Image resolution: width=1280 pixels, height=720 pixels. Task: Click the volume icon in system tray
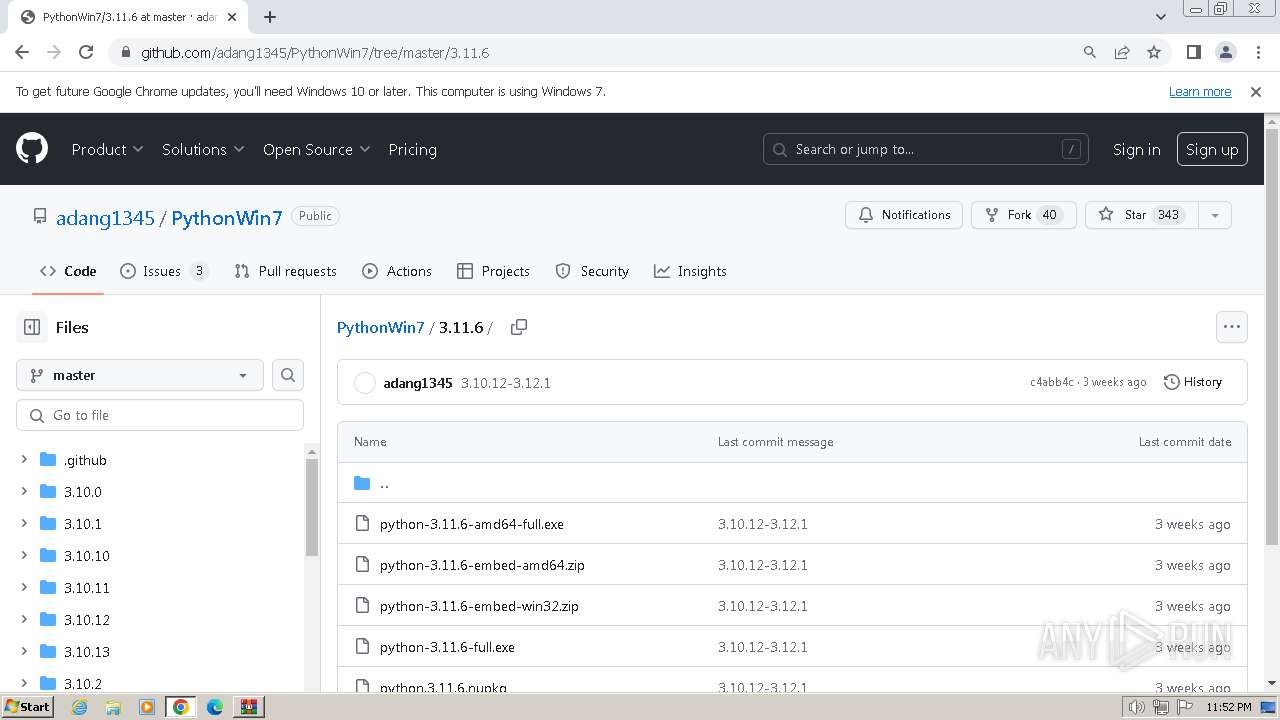pyautogui.click(x=1136, y=707)
